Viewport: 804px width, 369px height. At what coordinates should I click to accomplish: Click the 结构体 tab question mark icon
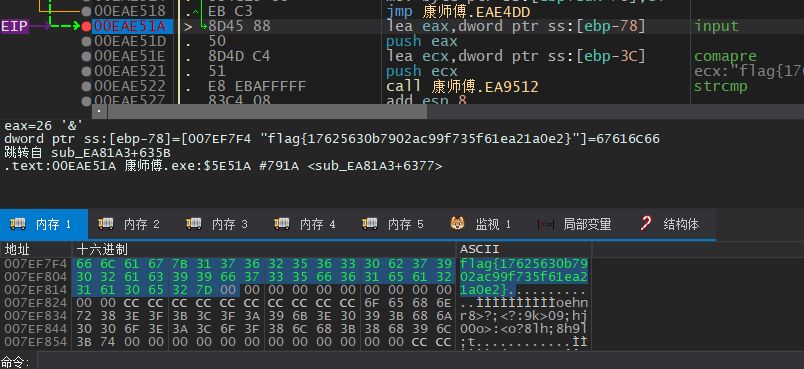coord(646,223)
